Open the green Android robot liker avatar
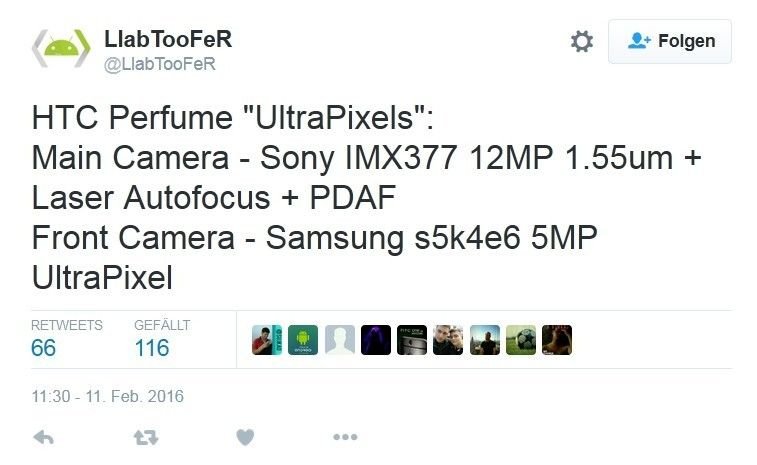Screen dimensions: 757x465 pyautogui.click(x=303, y=340)
